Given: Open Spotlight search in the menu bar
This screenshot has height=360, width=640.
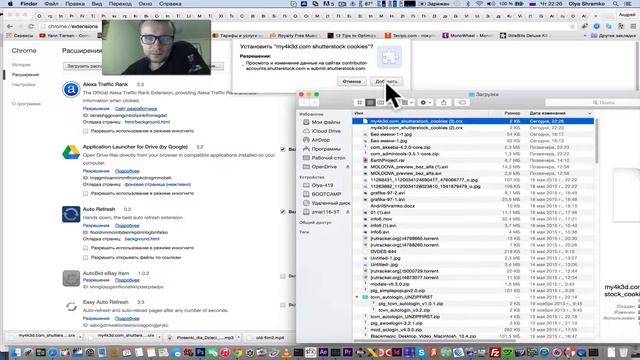Looking at the screenshot, I should [615, 4].
